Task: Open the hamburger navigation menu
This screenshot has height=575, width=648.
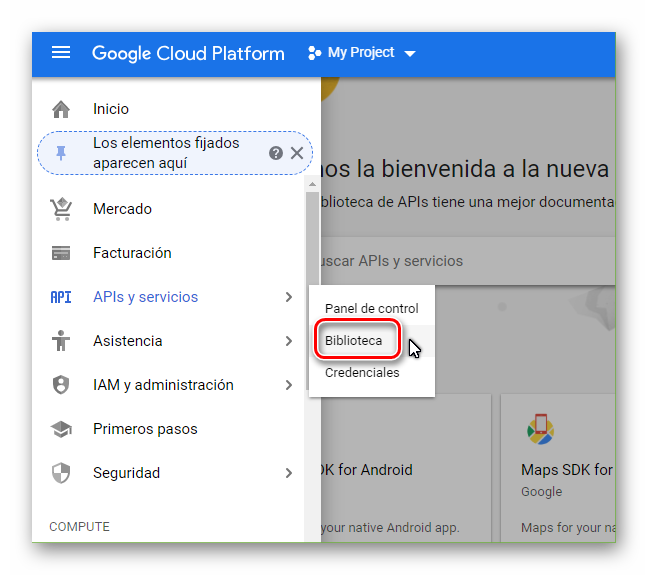Action: [x=61, y=52]
